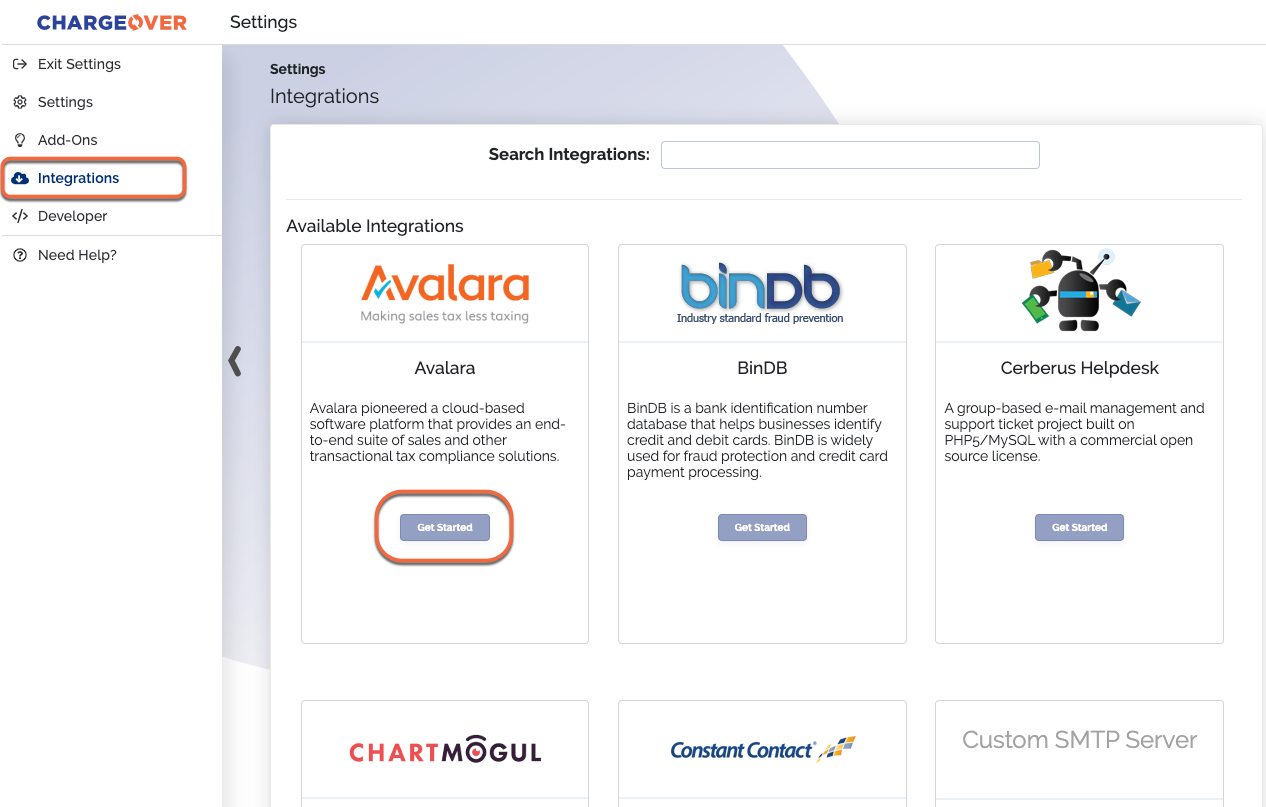Viewport: 1266px width, 807px height.
Task: Collapse the sidebar with the left chevron
Action: pyautogui.click(x=235, y=361)
